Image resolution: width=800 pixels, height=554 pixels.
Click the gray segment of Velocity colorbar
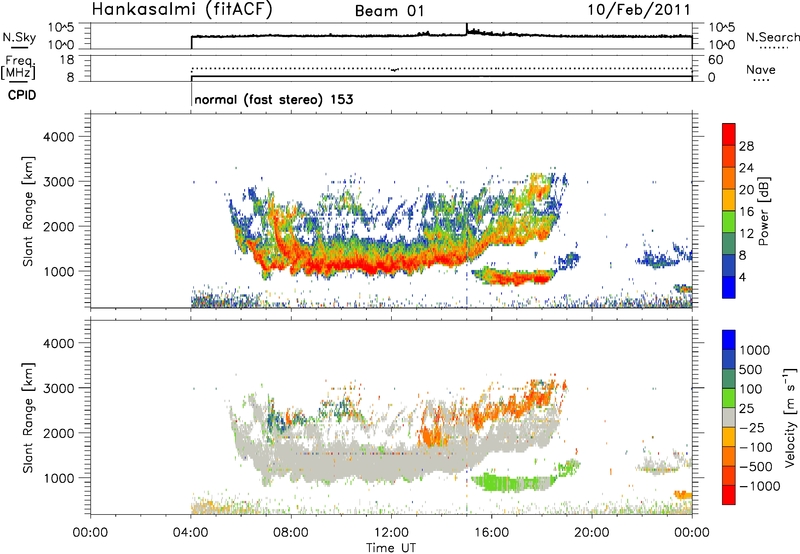(729, 418)
